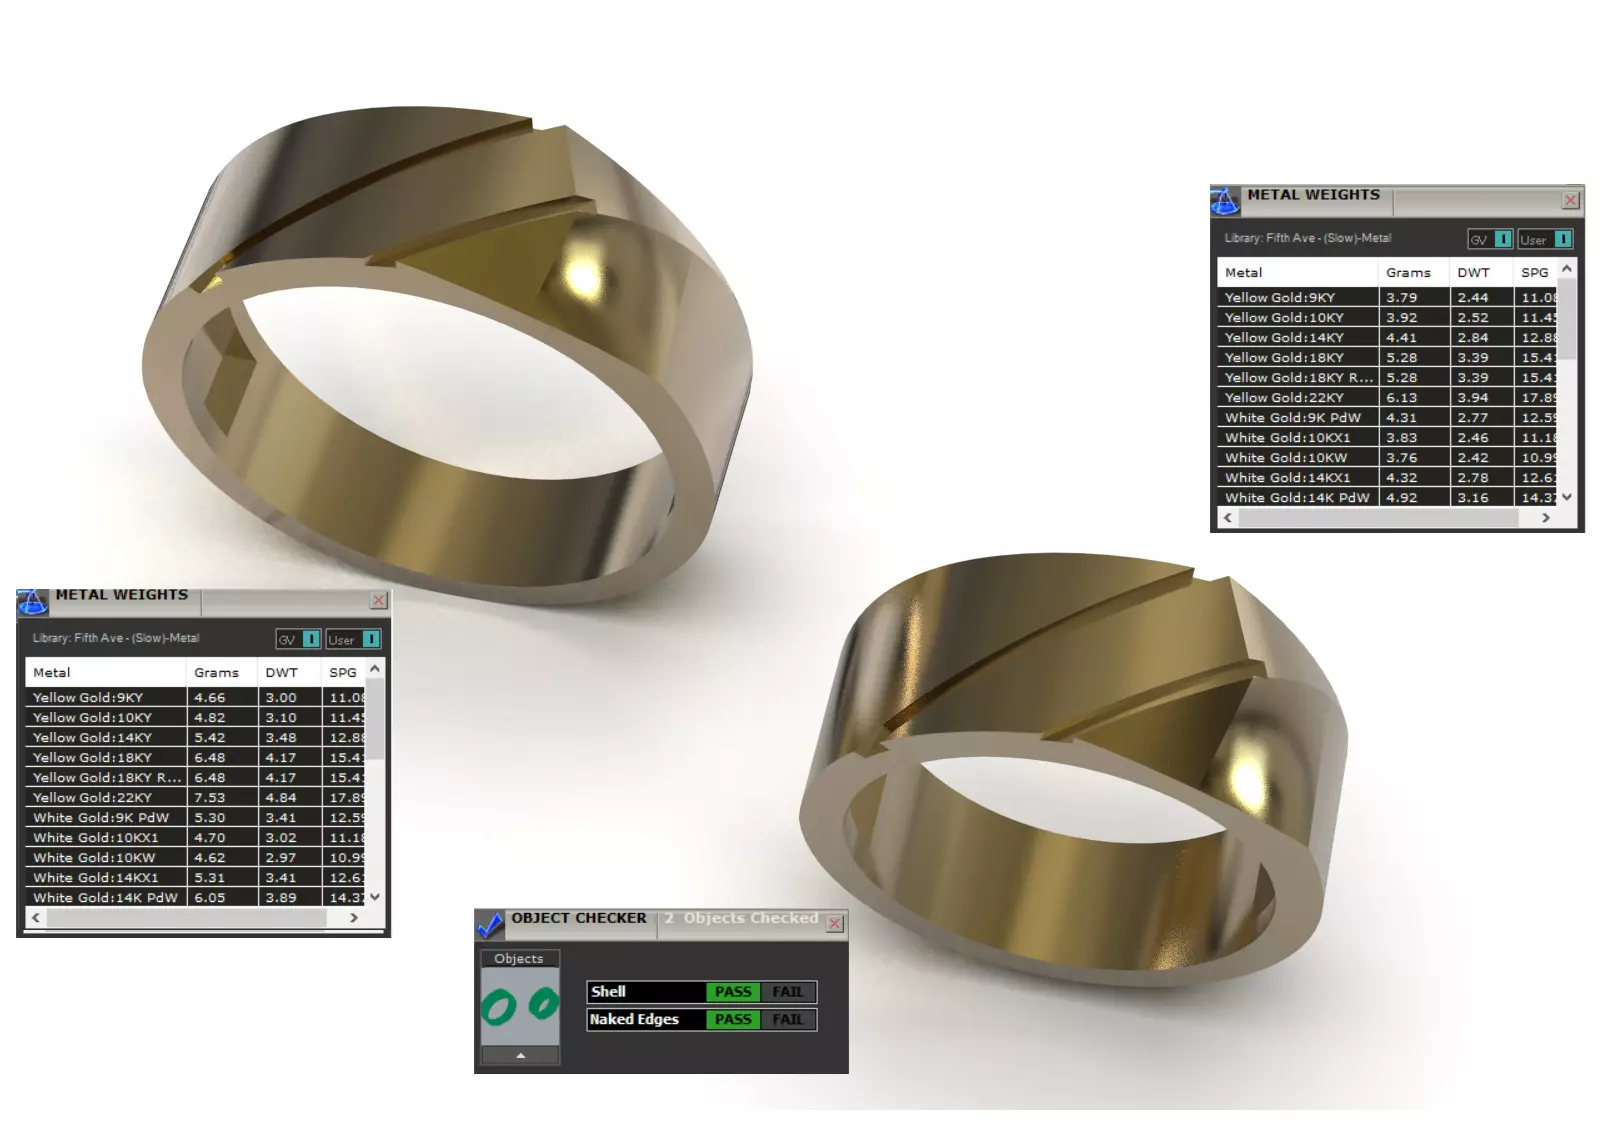
Task: Click the Shell FAIL indicator
Action: tap(788, 992)
